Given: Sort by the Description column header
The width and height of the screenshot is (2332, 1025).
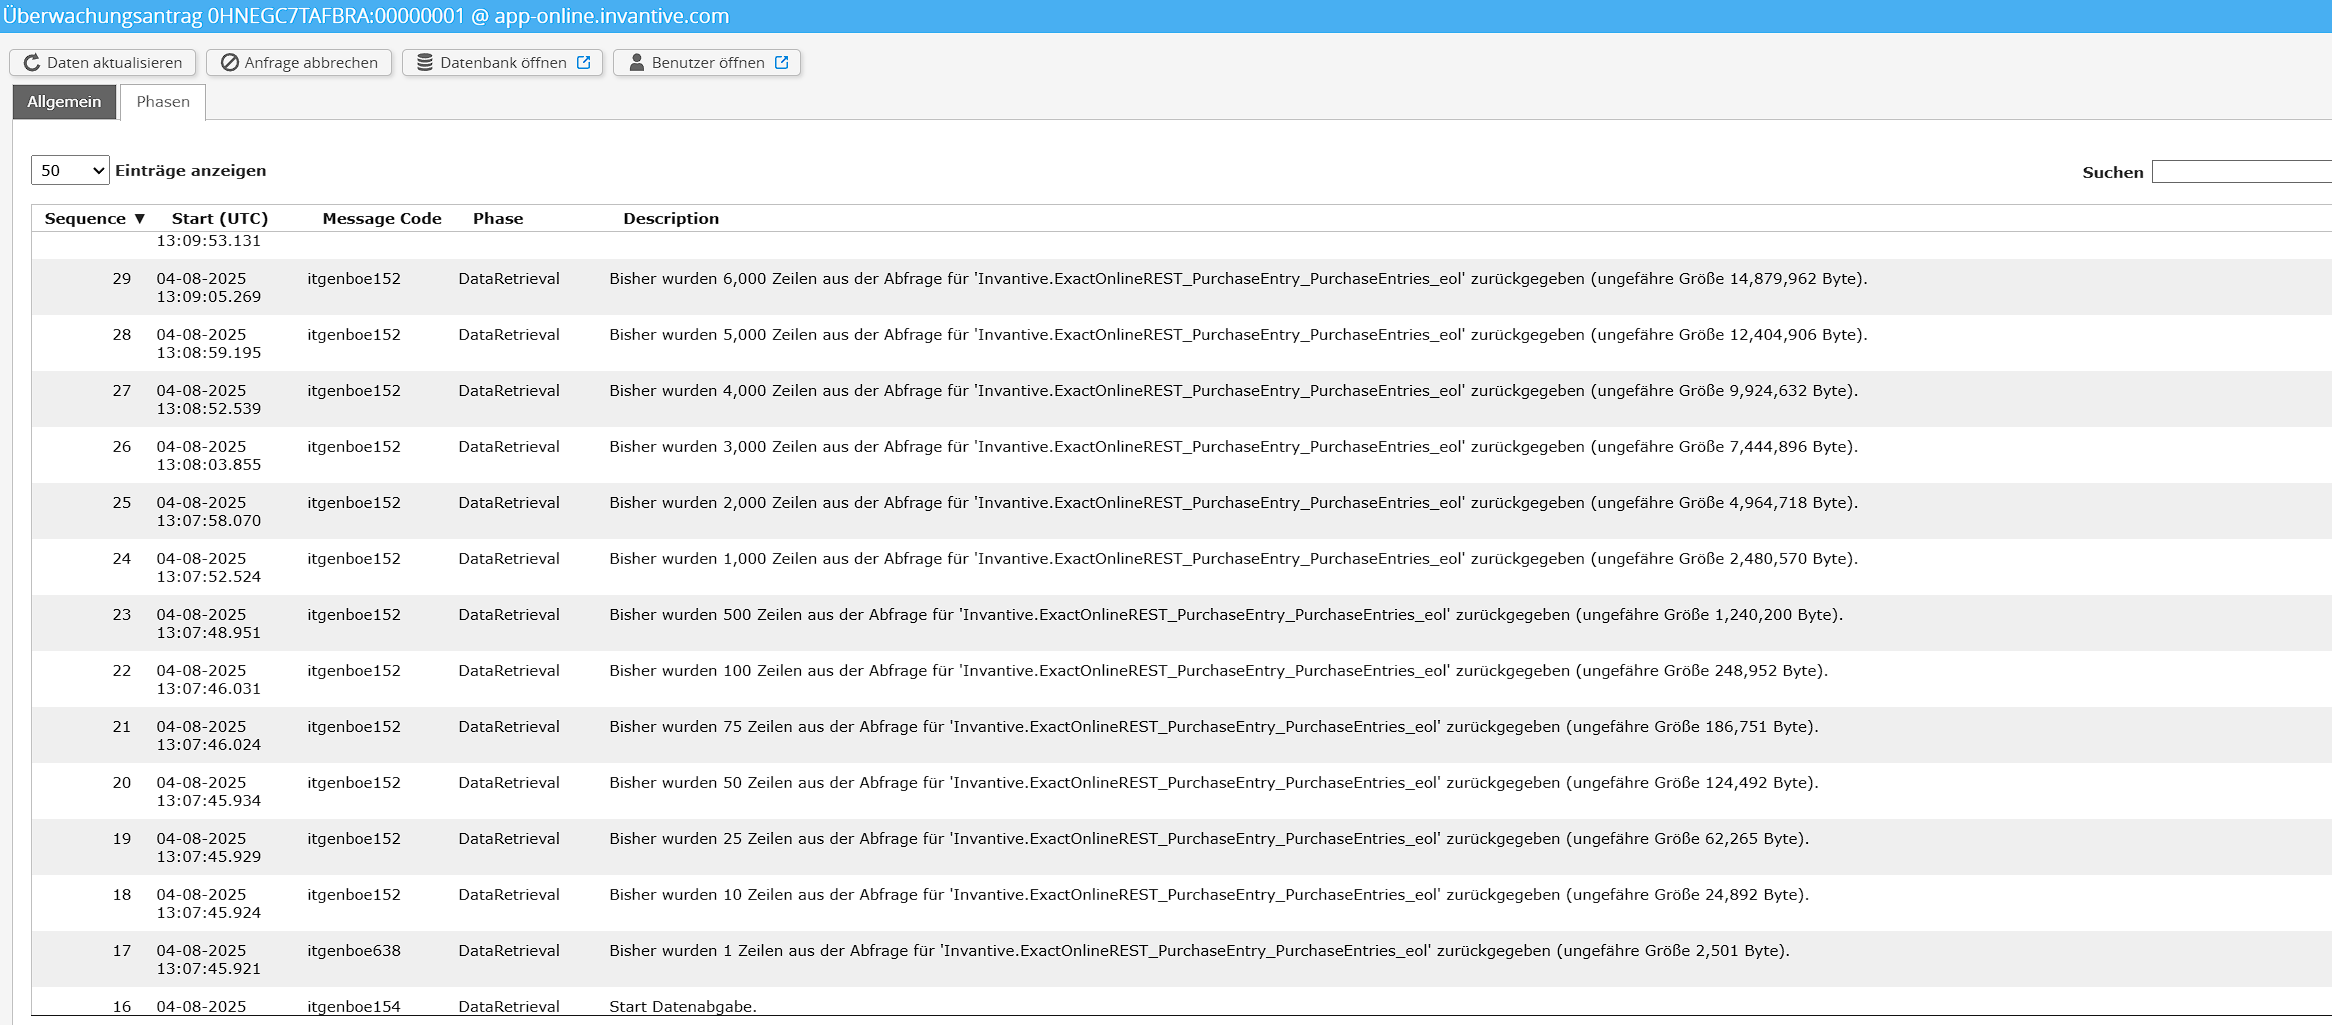Looking at the screenshot, I should click(671, 219).
